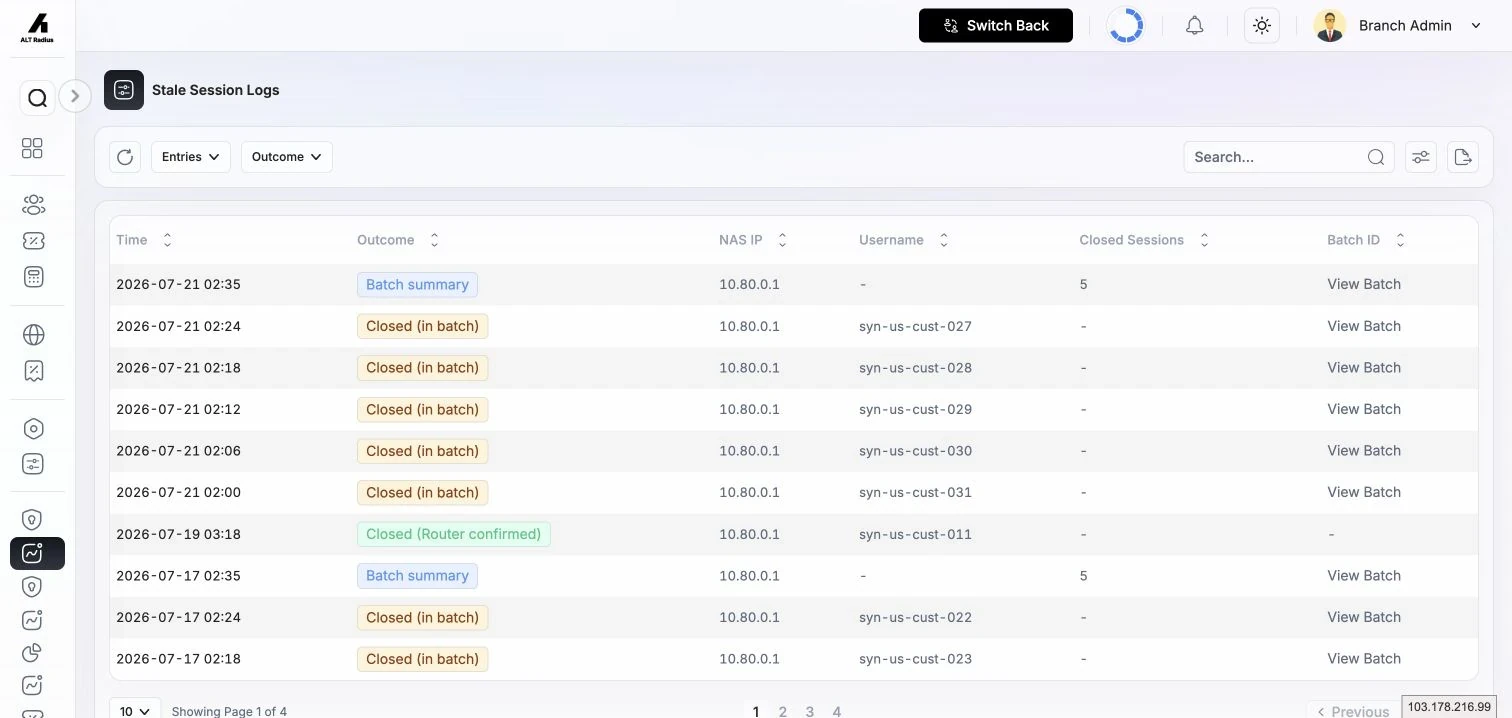Open View Batch for 2026-07-21 02:35 row
The width and height of the screenshot is (1512, 718).
[1364, 284]
